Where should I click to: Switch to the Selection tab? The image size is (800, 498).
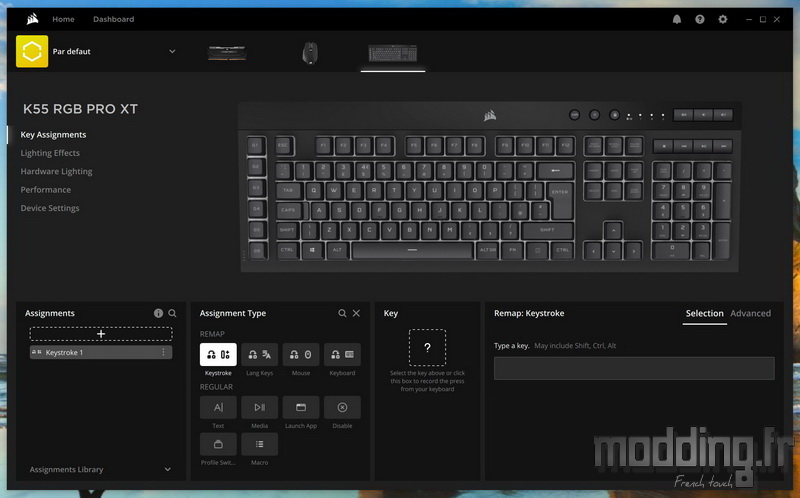pos(704,313)
